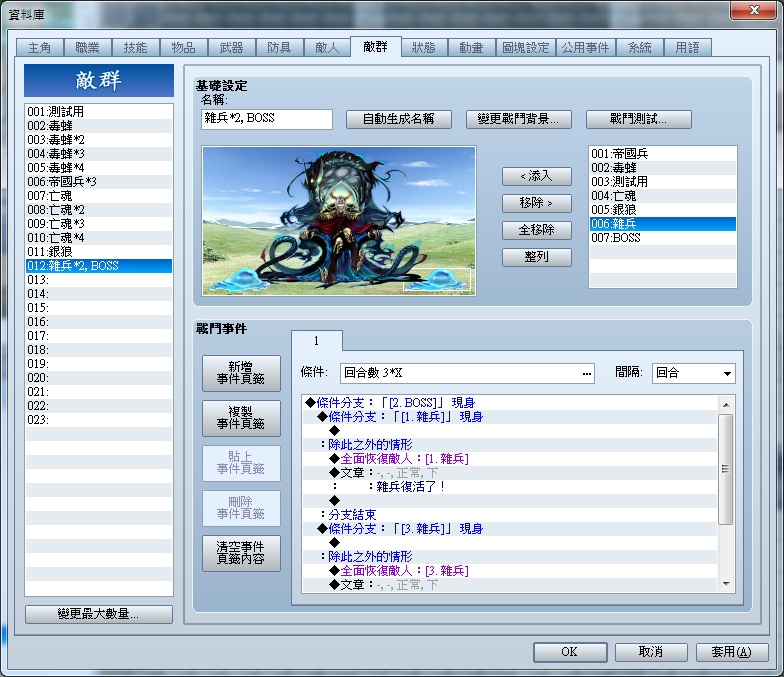This screenshot has height=677, width=784.
Task: Select troop 004:毒蜂*3
Action: click(98, 154)
